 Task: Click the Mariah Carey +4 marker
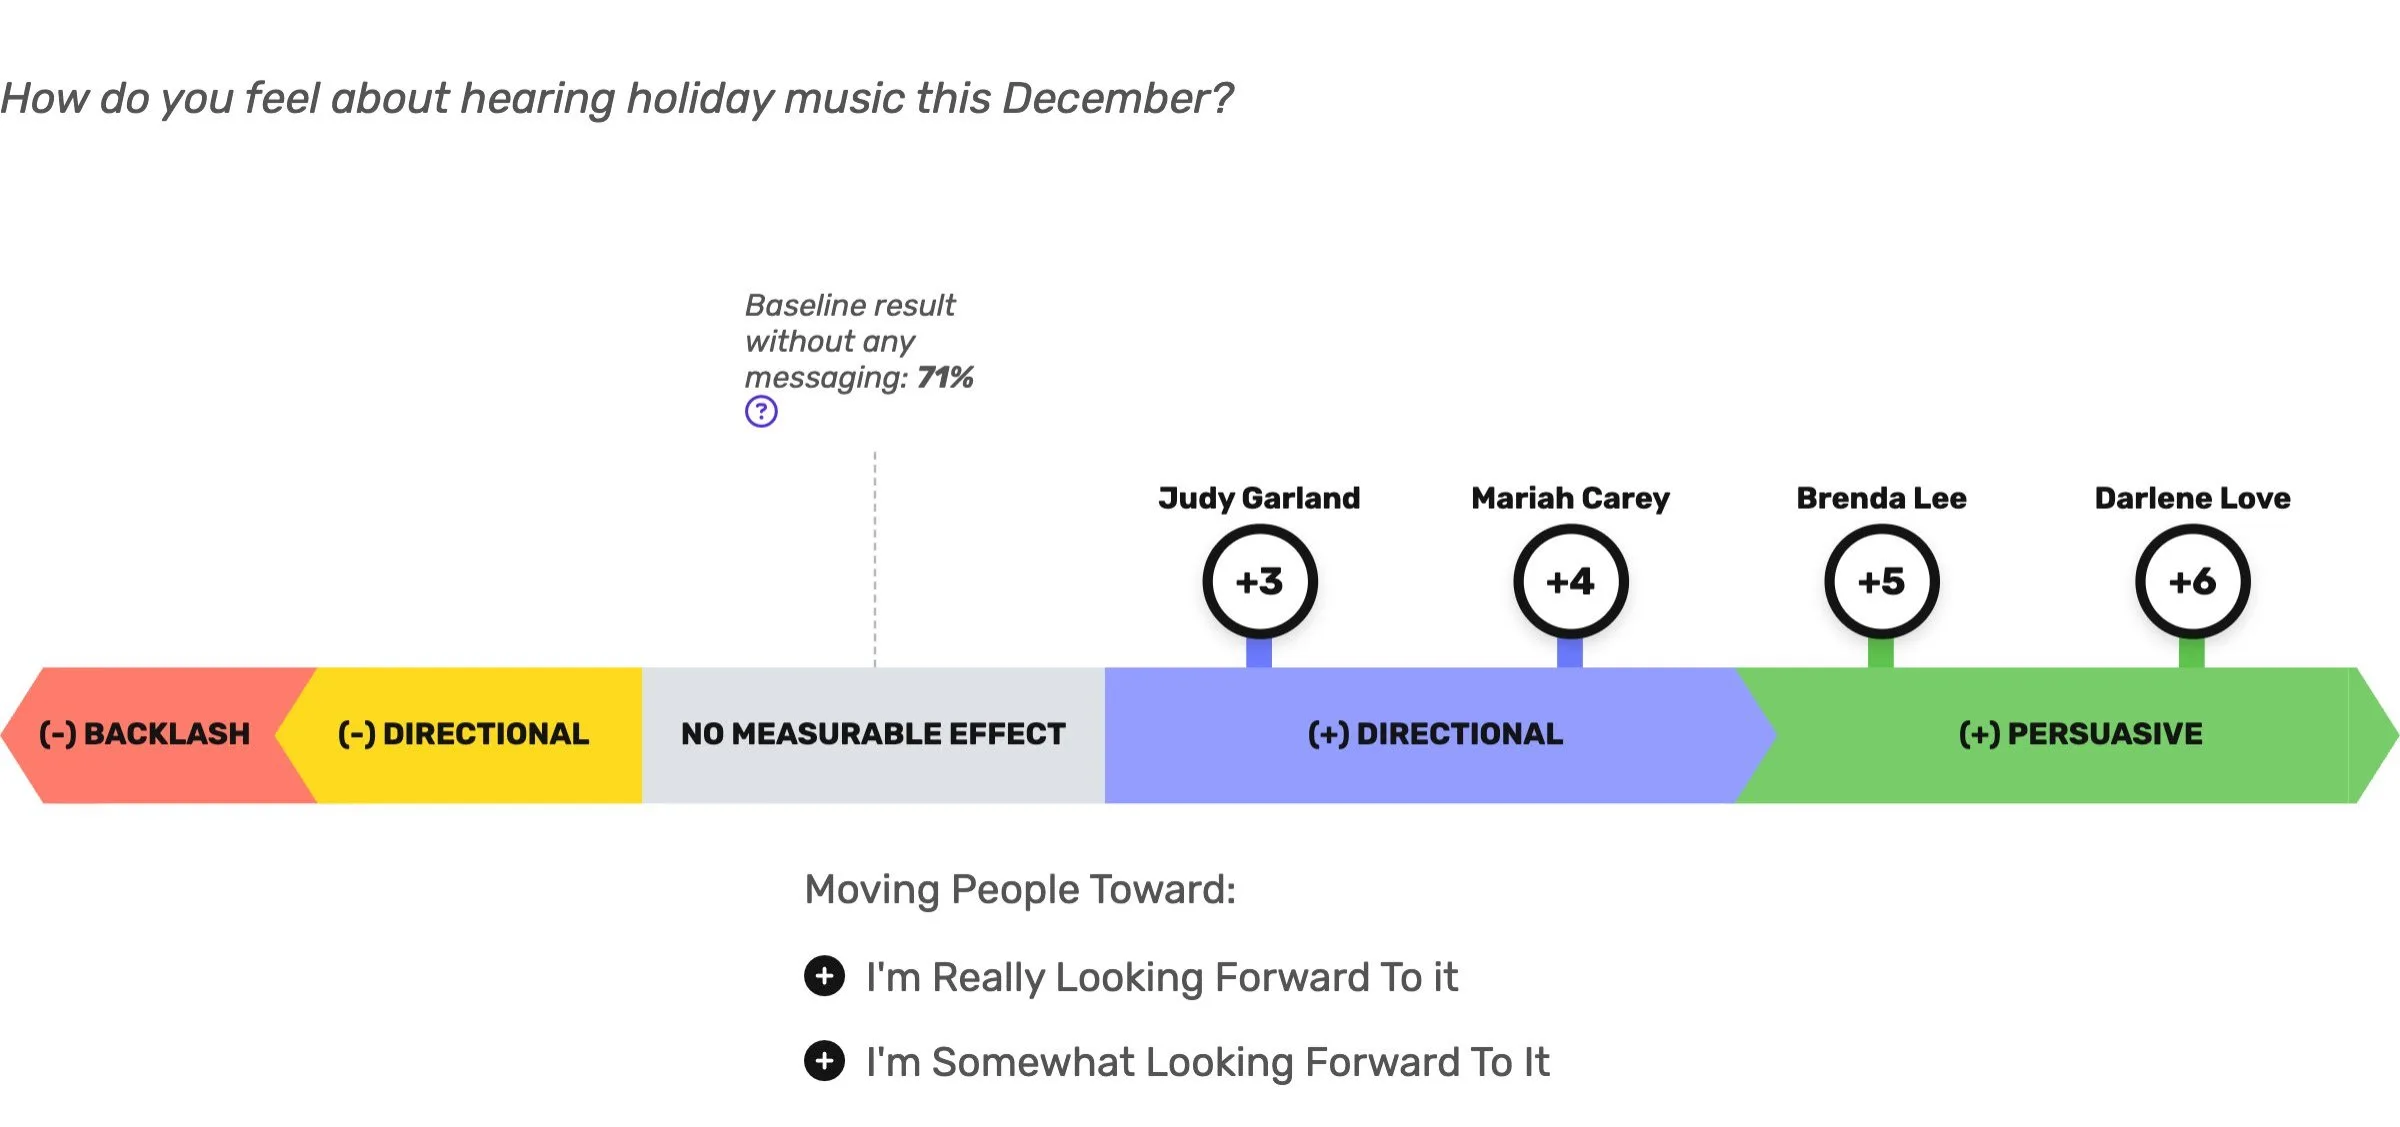1570,582
